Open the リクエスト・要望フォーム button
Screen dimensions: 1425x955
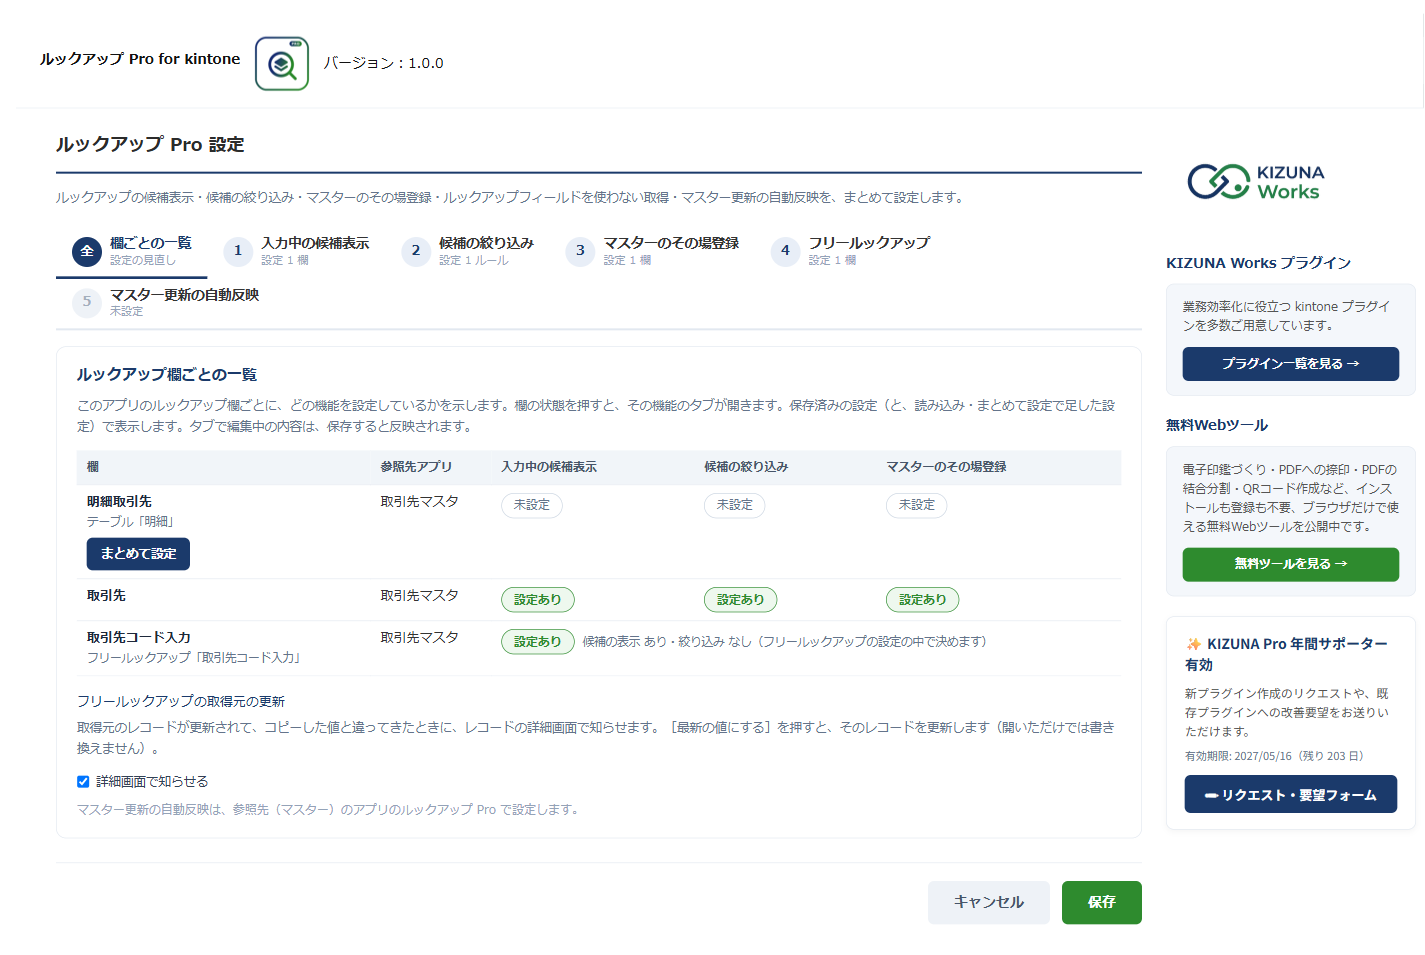pyautogui.click(x=1291, y=795)
